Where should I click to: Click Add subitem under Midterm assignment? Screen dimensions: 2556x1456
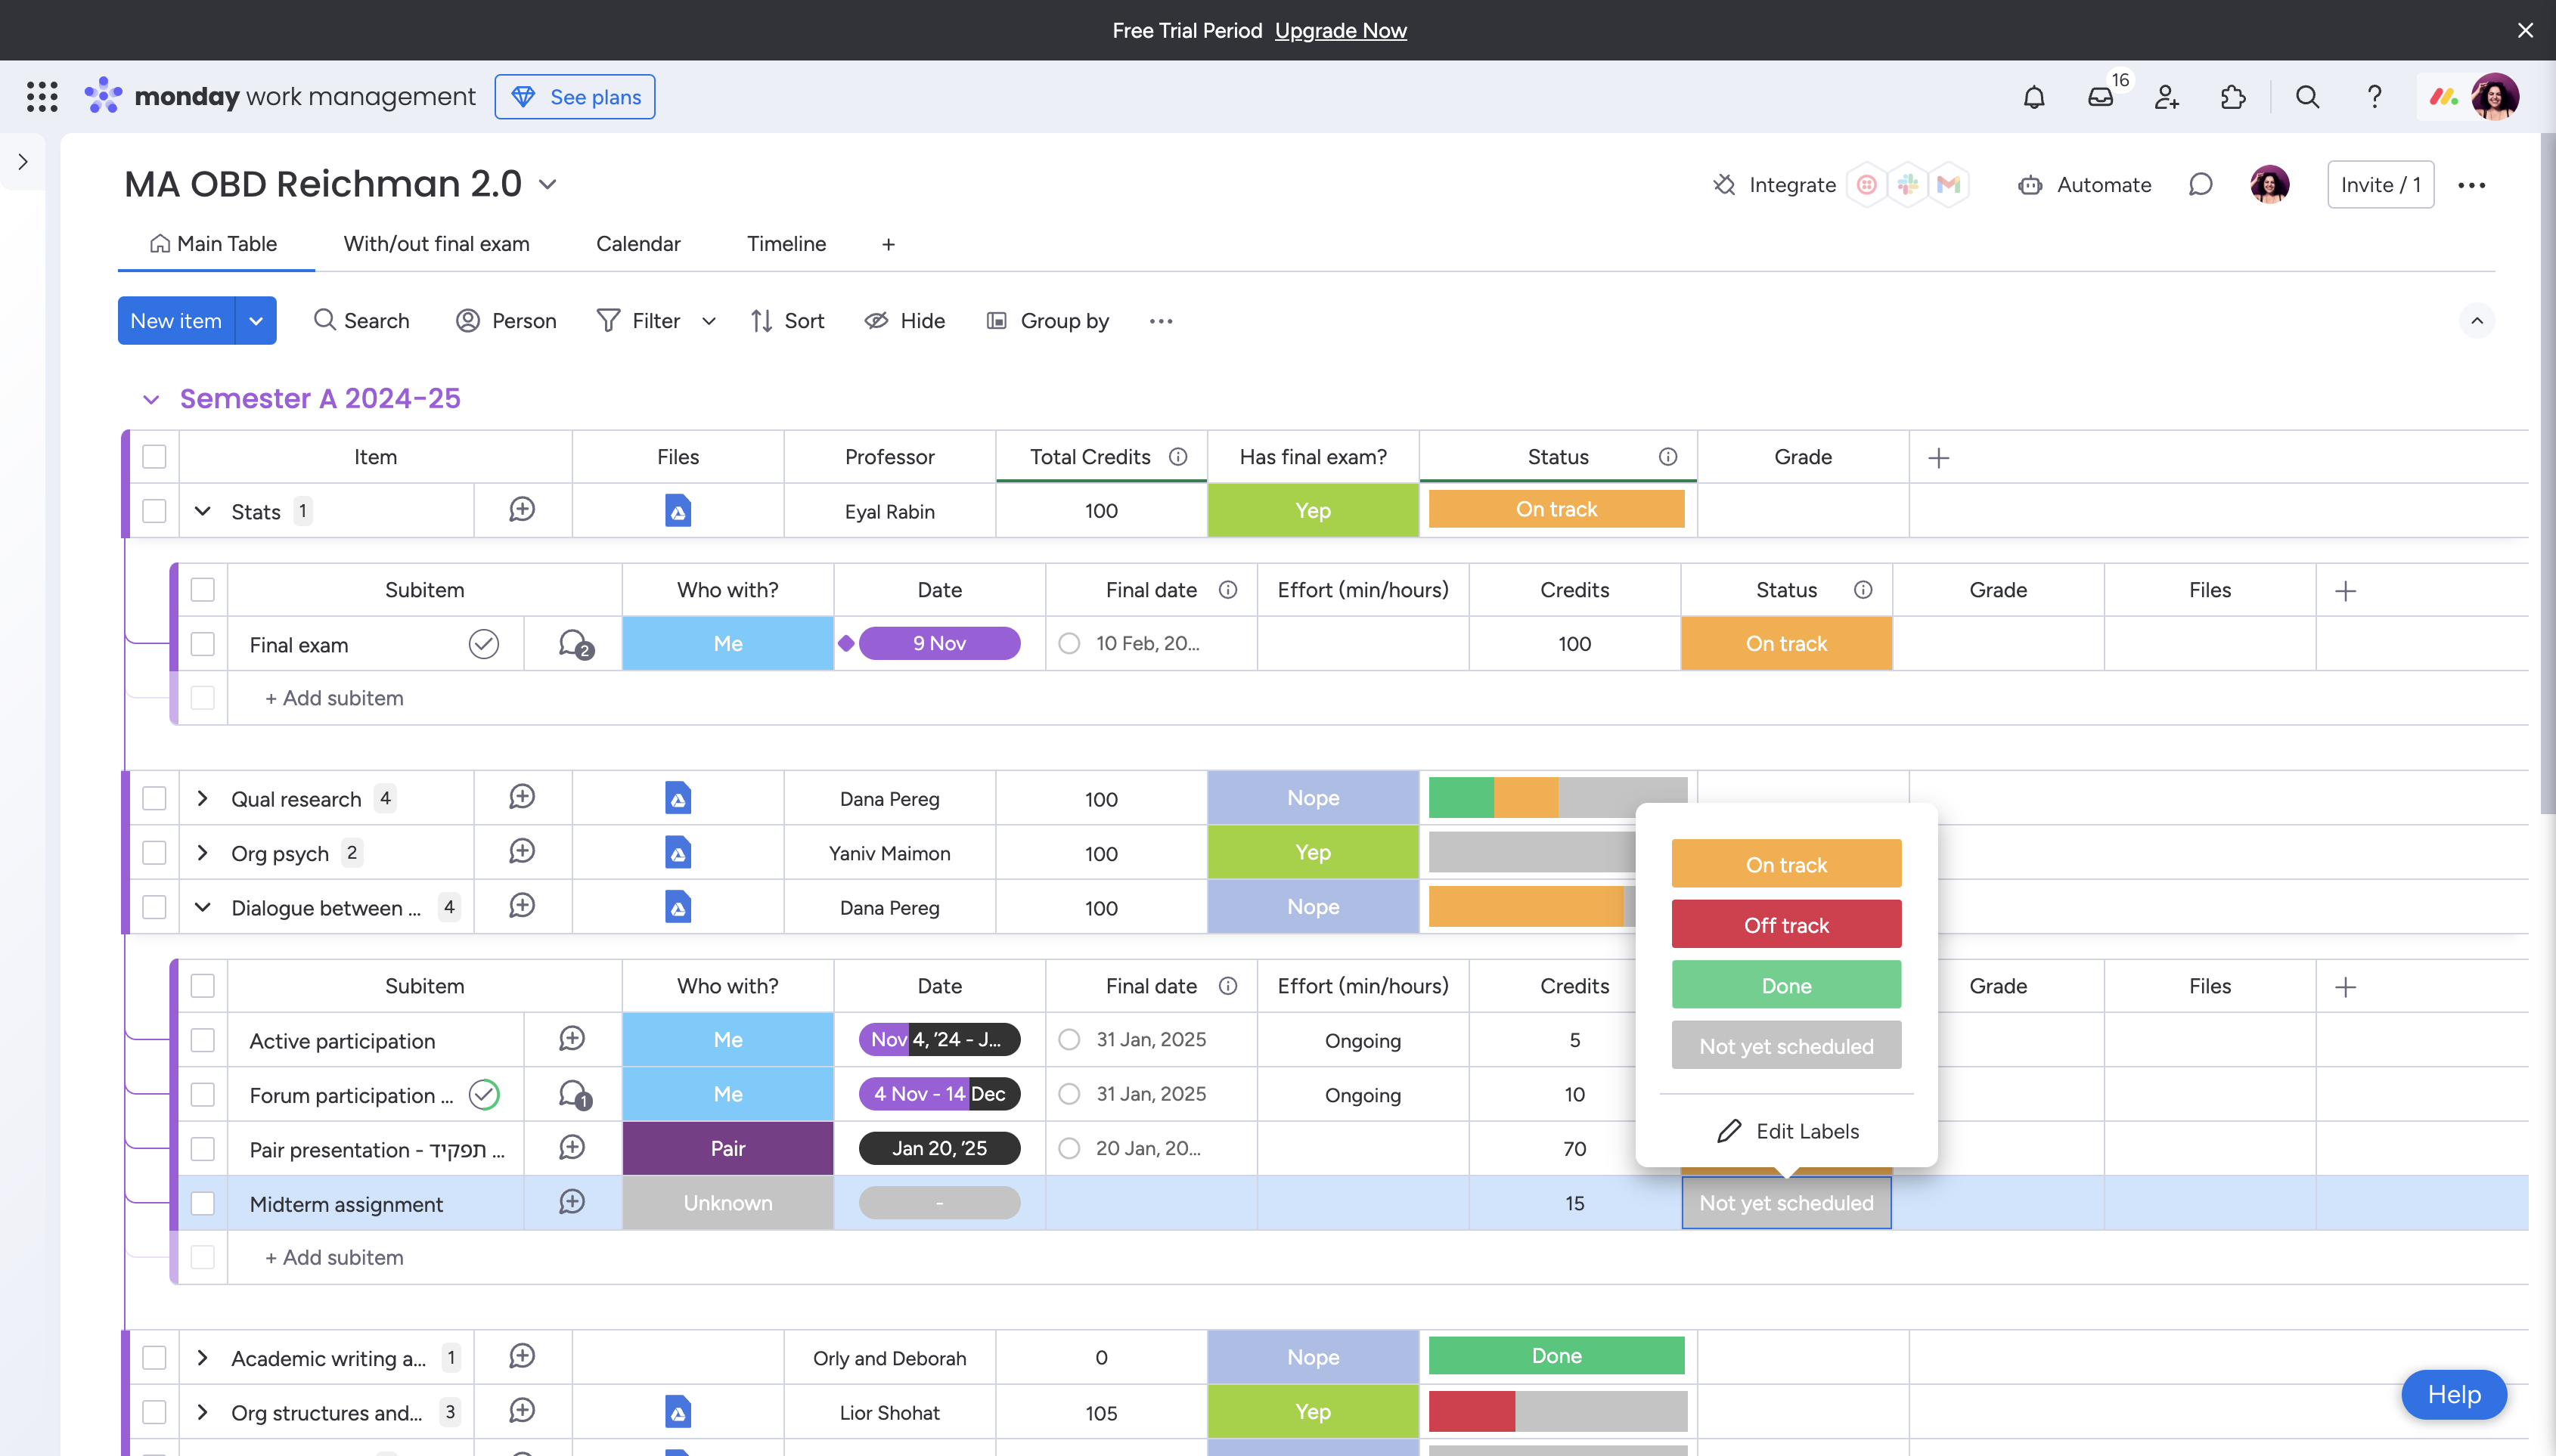coord(334,1257)
